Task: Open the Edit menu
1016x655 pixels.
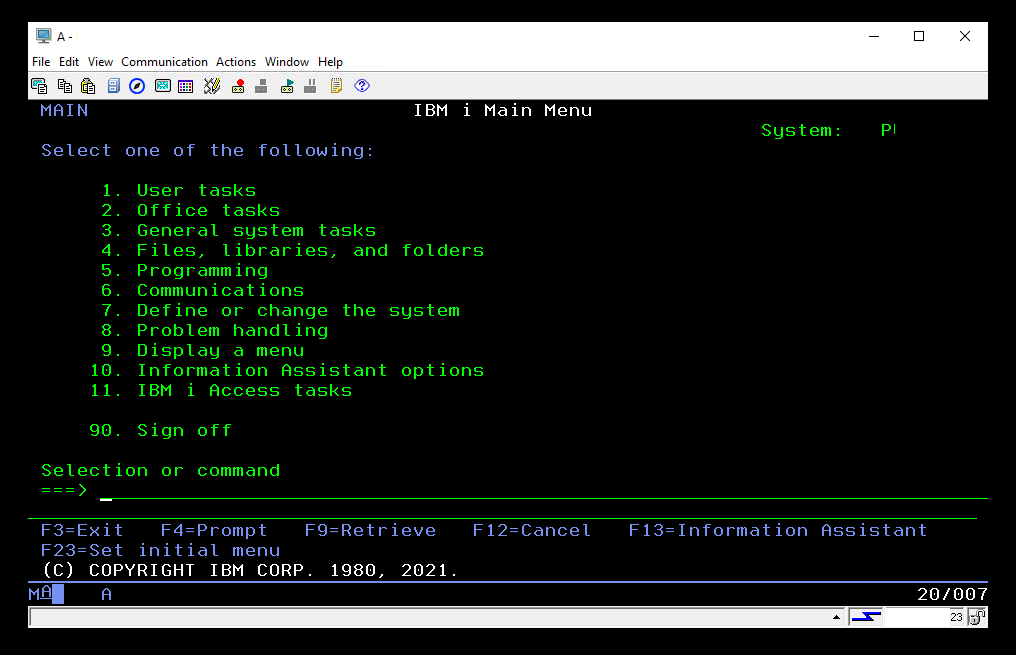Action: coord(69,62)
